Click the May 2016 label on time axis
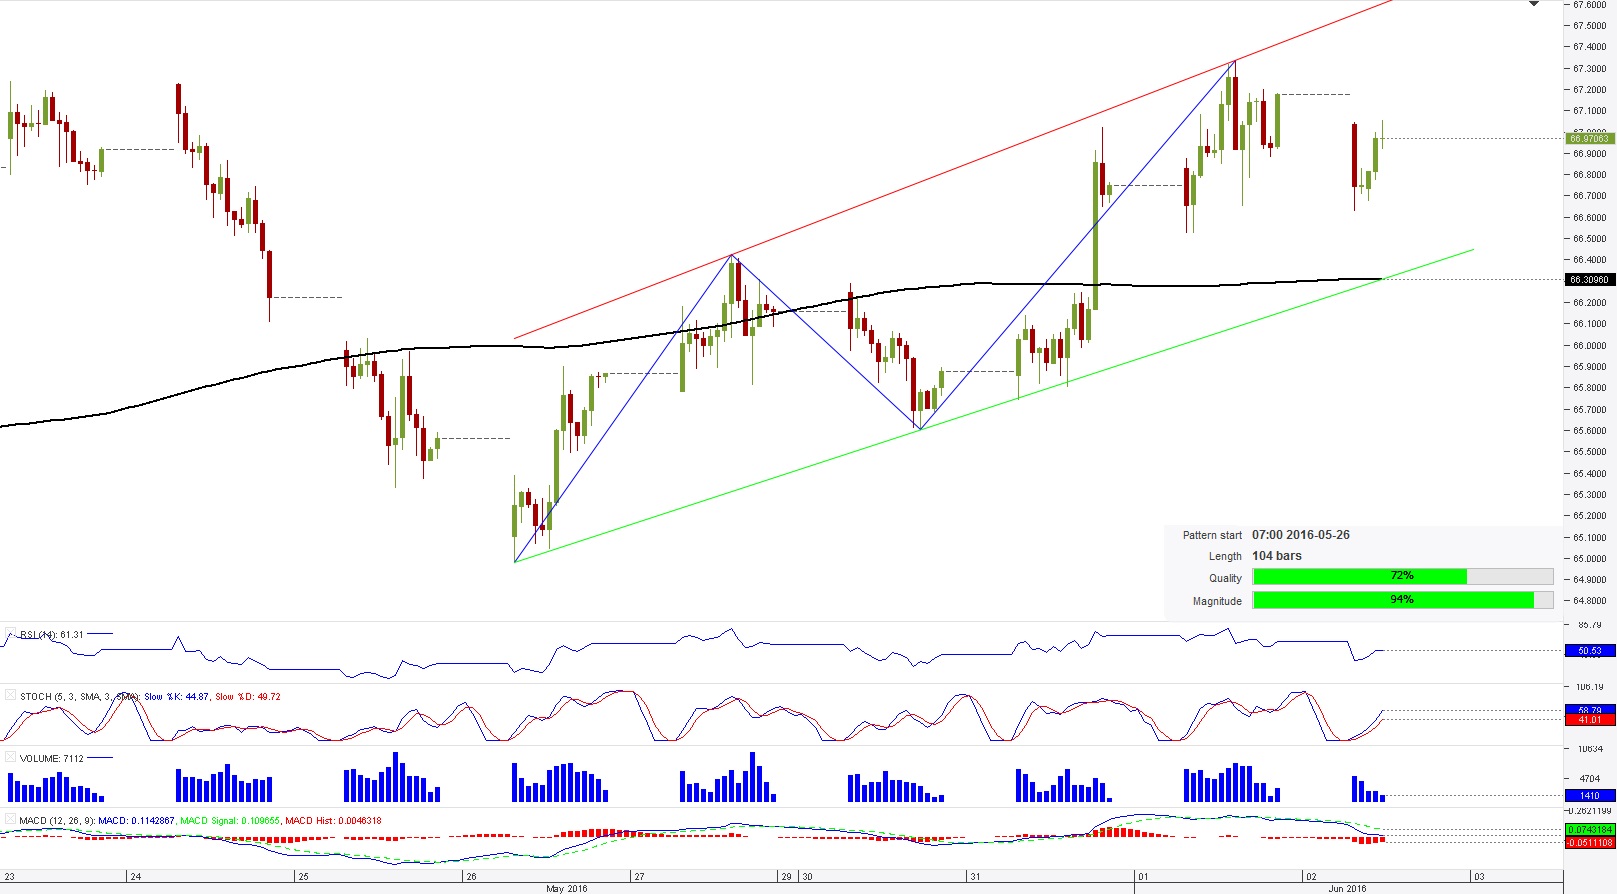Viewport: 1617px width, 894px height. click(567, 889)
